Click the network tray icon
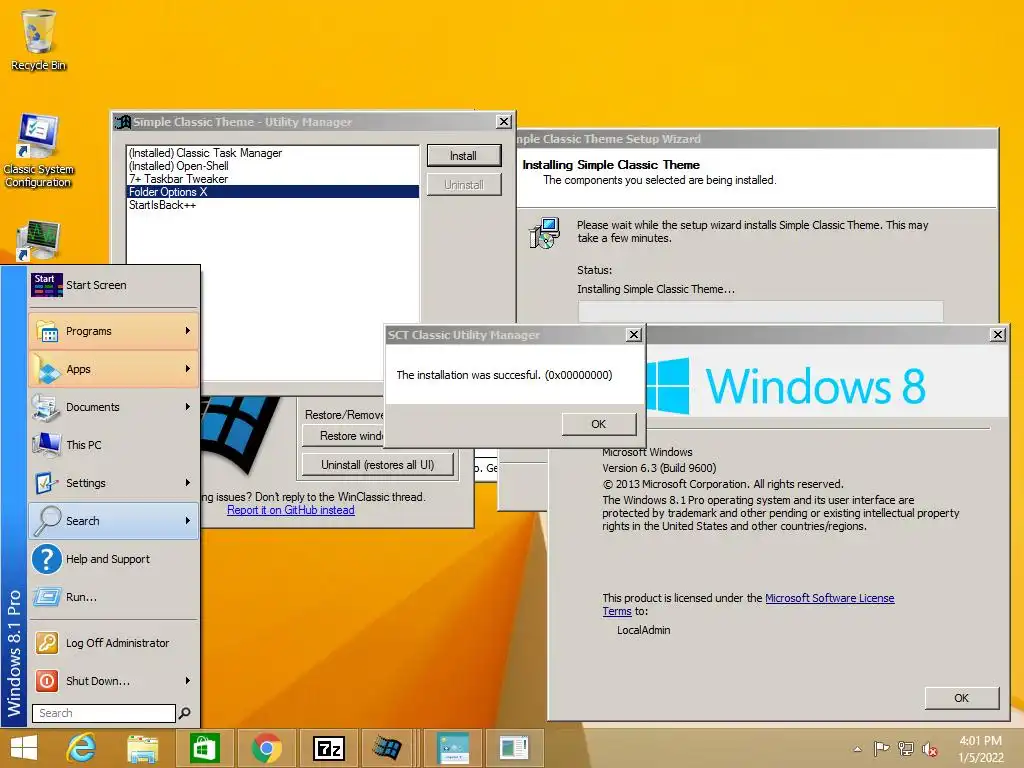1024x768 pixels. 906,749
